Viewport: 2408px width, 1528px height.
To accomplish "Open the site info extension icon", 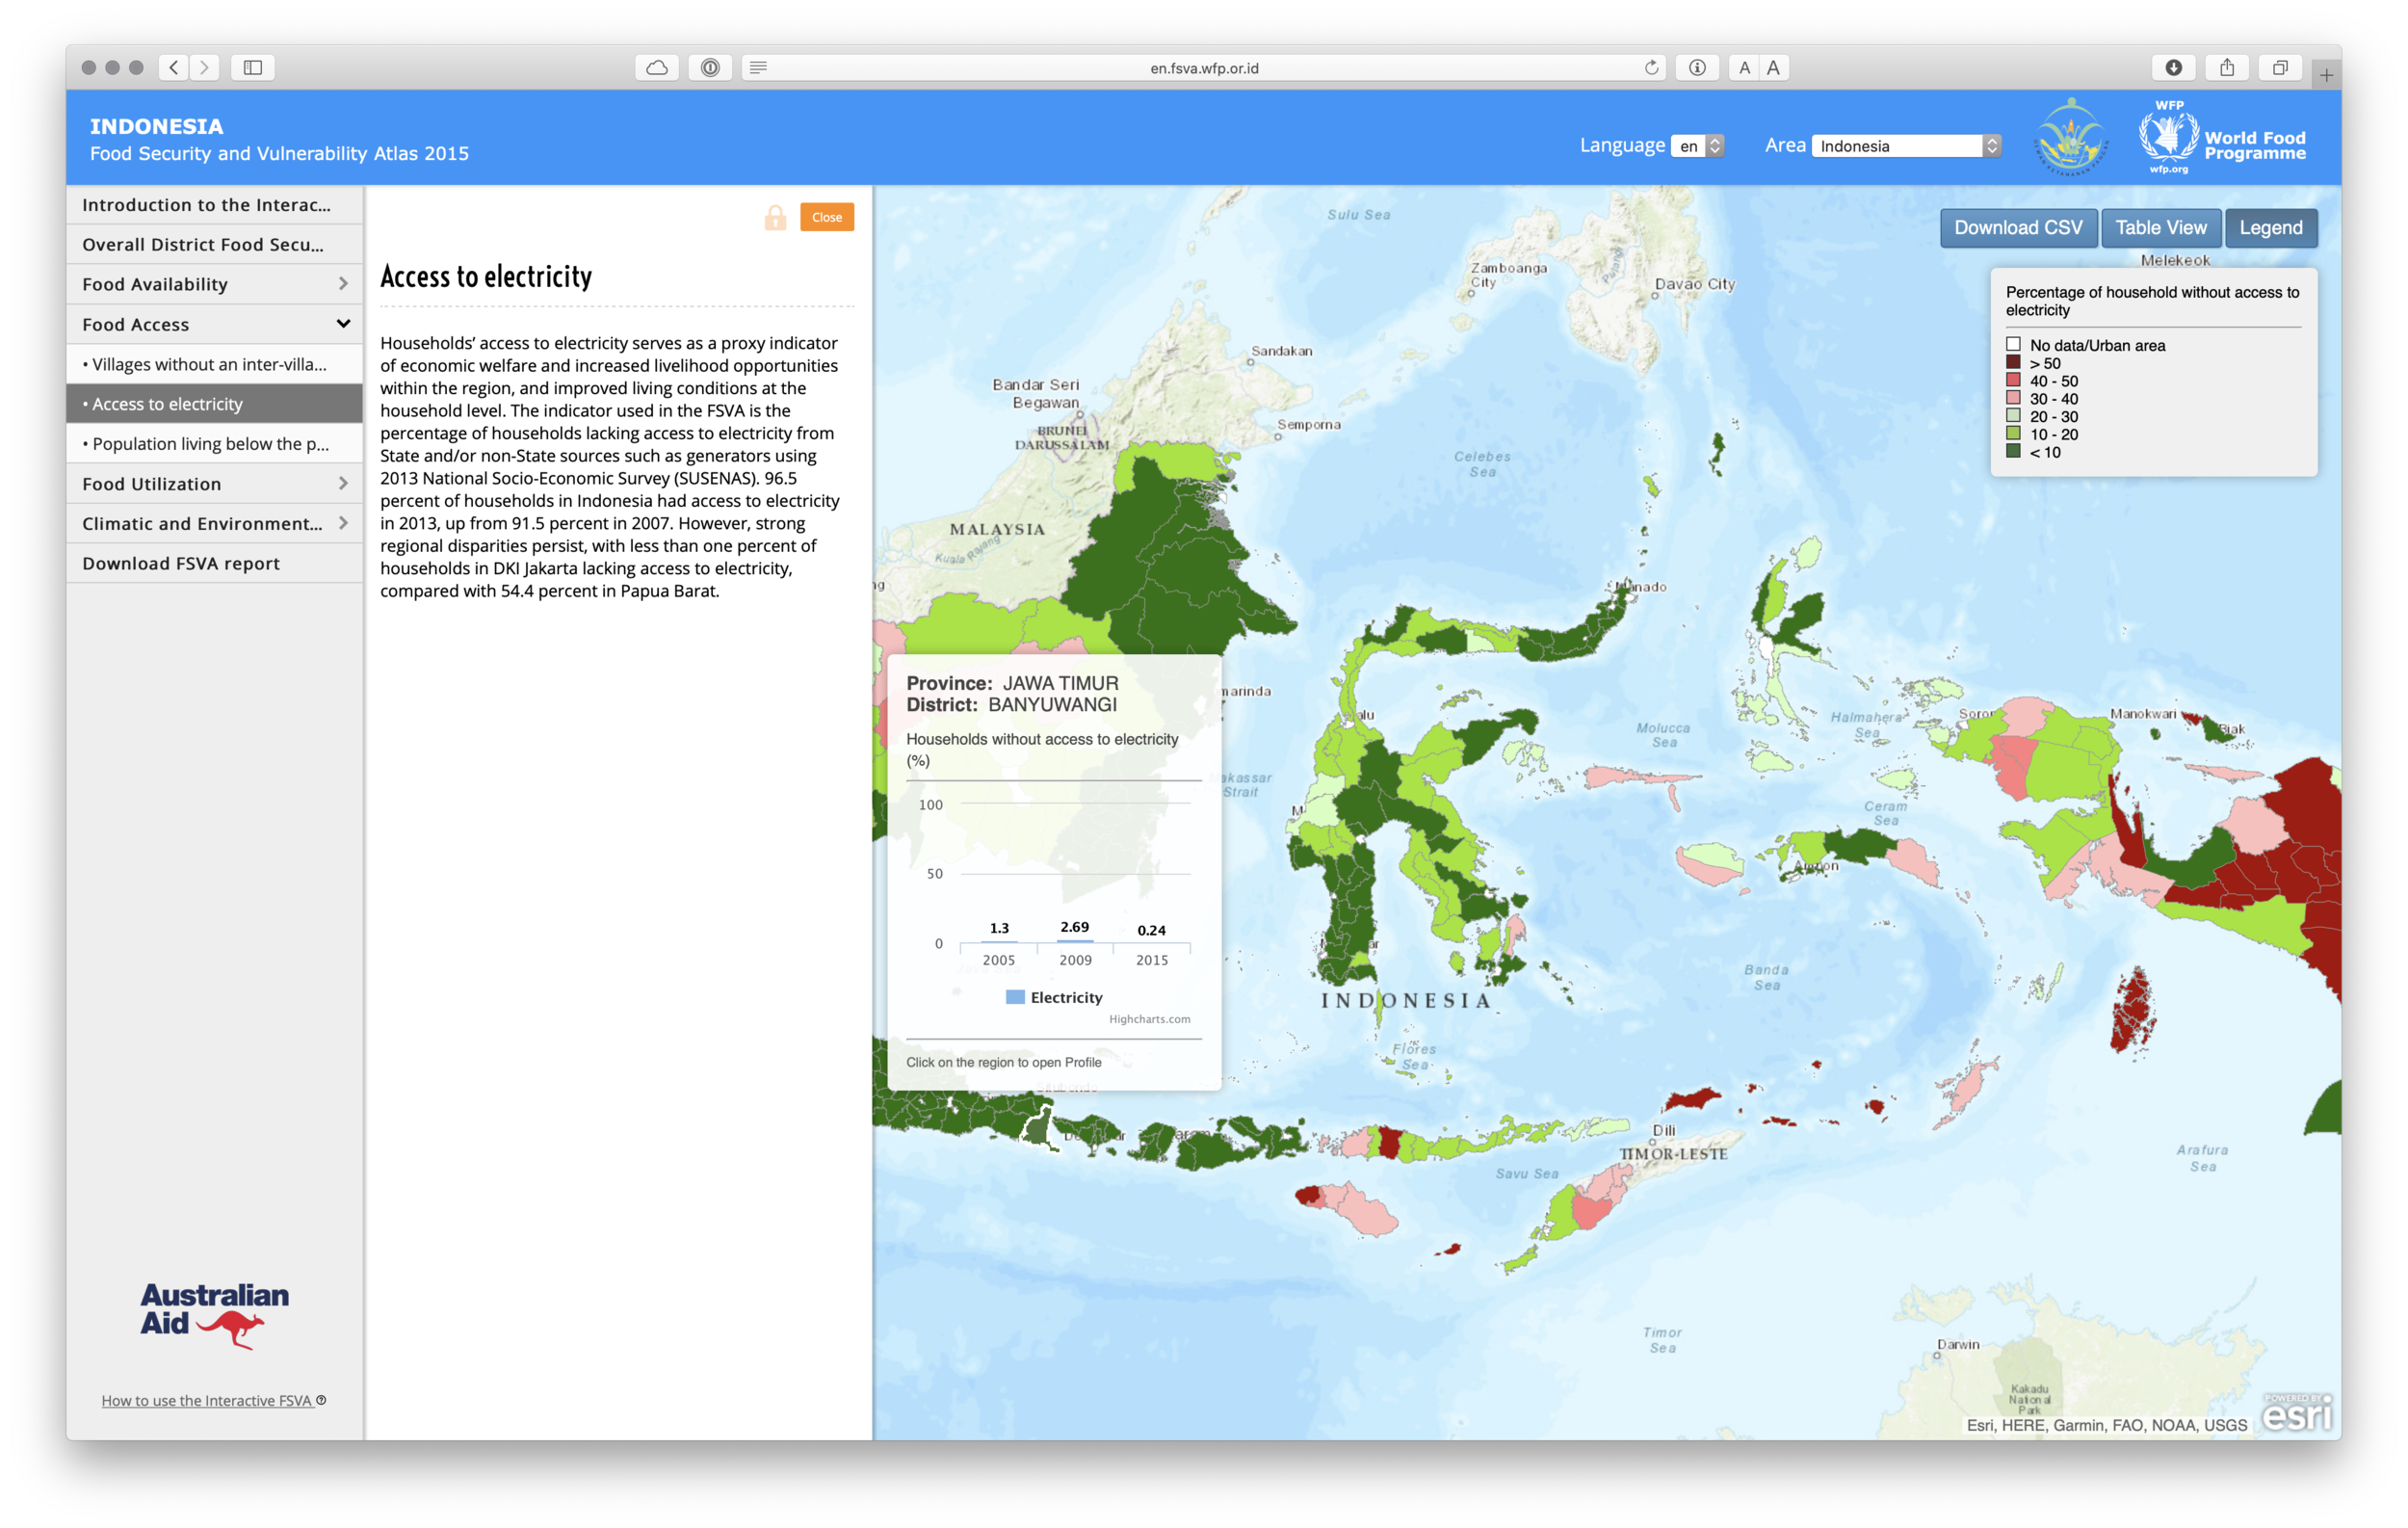I will pos(1697,67).
